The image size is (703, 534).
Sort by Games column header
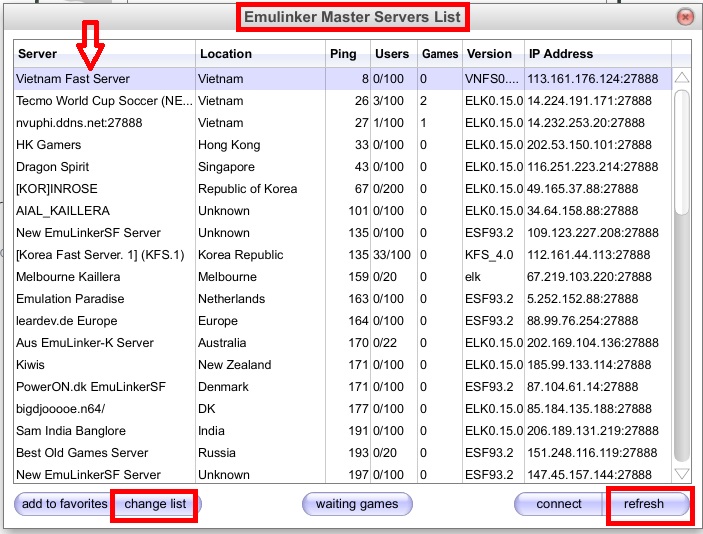pyautogui.click(x=440, y=54)
